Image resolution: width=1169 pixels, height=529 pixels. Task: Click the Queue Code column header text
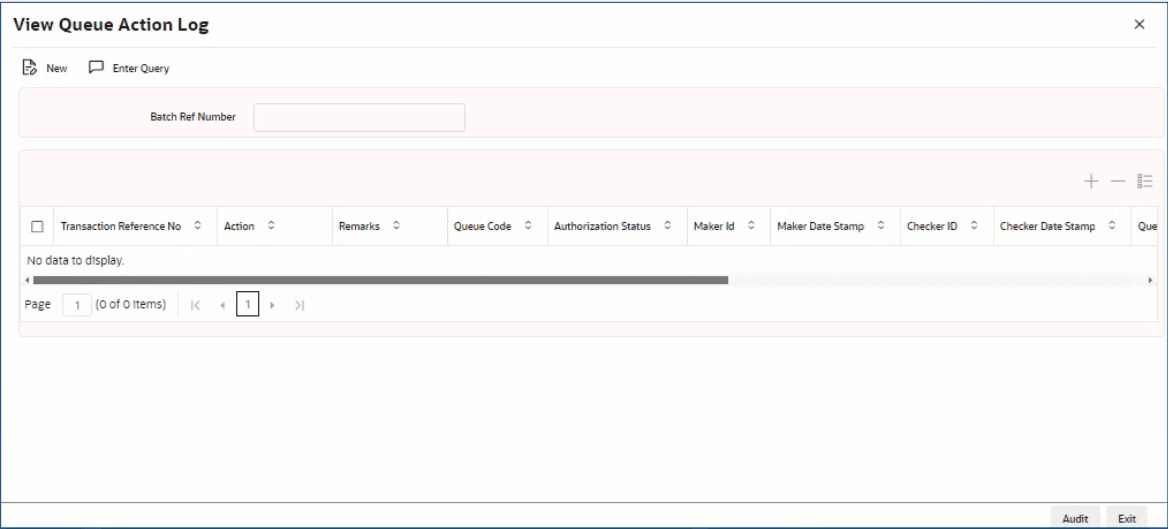(483, 227)
